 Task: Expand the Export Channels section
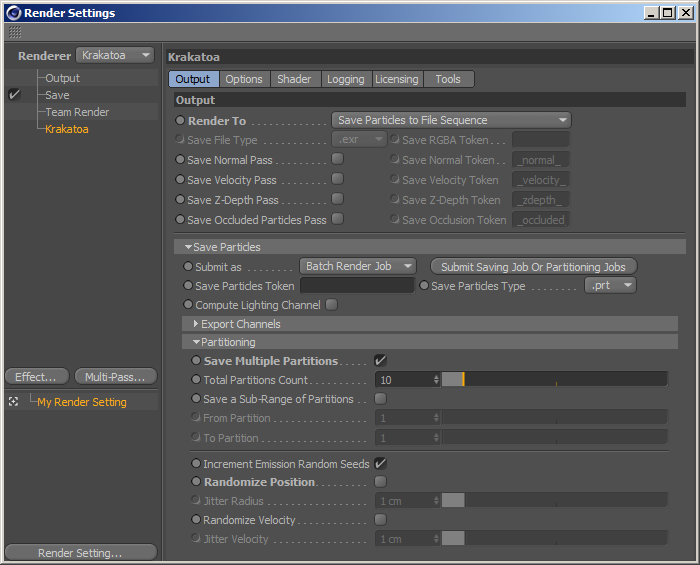click(x=196, y=324)
